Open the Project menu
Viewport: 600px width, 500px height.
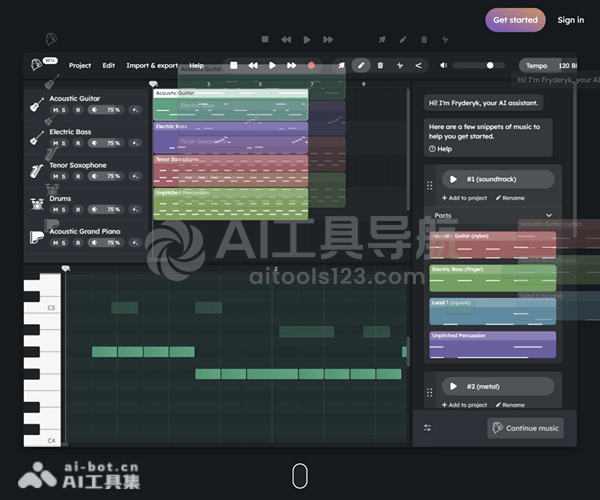click(x=80, y=65)
